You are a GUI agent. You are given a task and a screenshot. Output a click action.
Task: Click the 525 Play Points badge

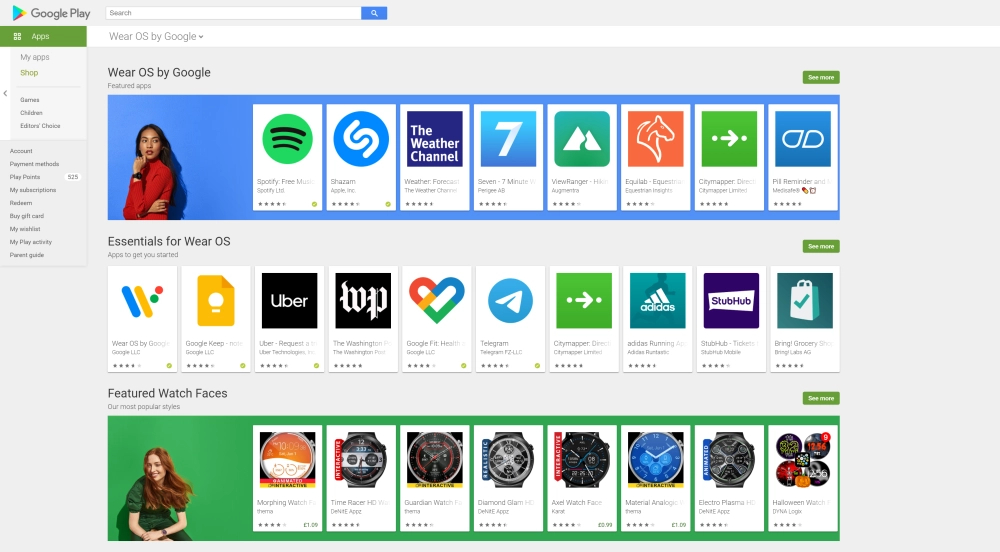(73, 177)
